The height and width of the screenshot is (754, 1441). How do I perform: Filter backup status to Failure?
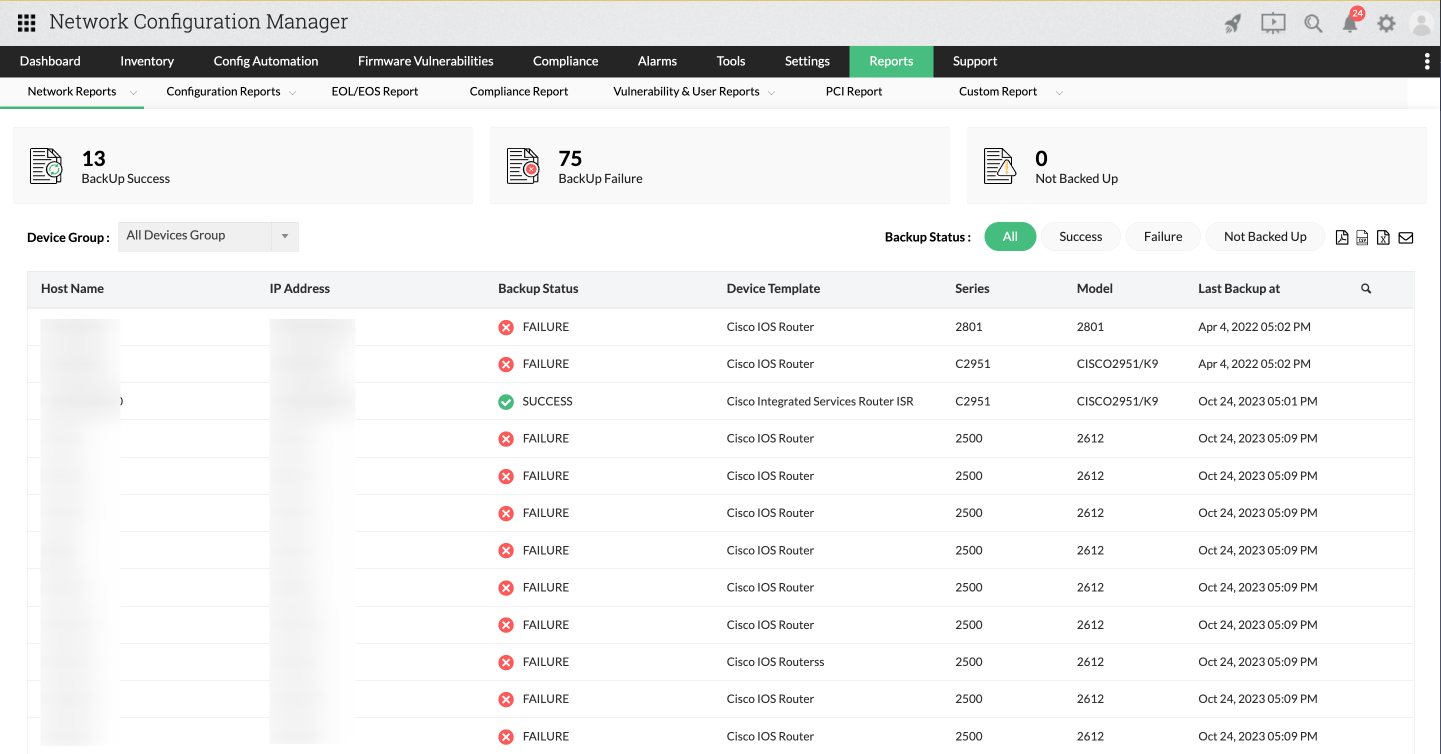click(x=1163, y=237)
